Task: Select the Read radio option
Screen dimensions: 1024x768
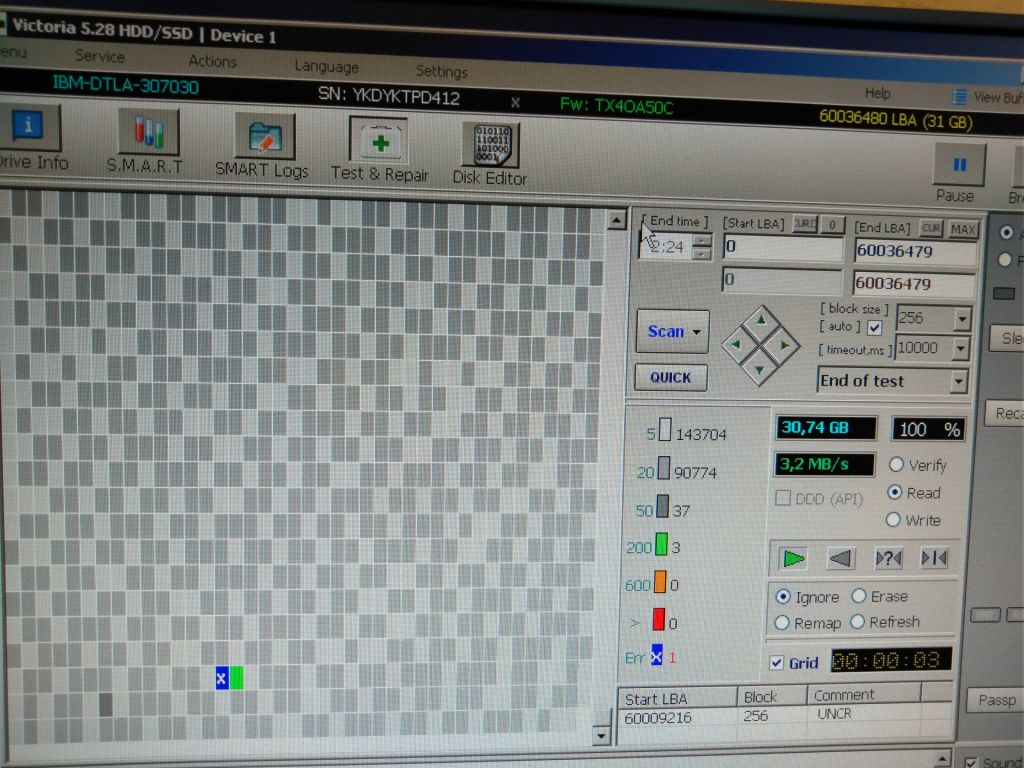Action: (895, 492)
